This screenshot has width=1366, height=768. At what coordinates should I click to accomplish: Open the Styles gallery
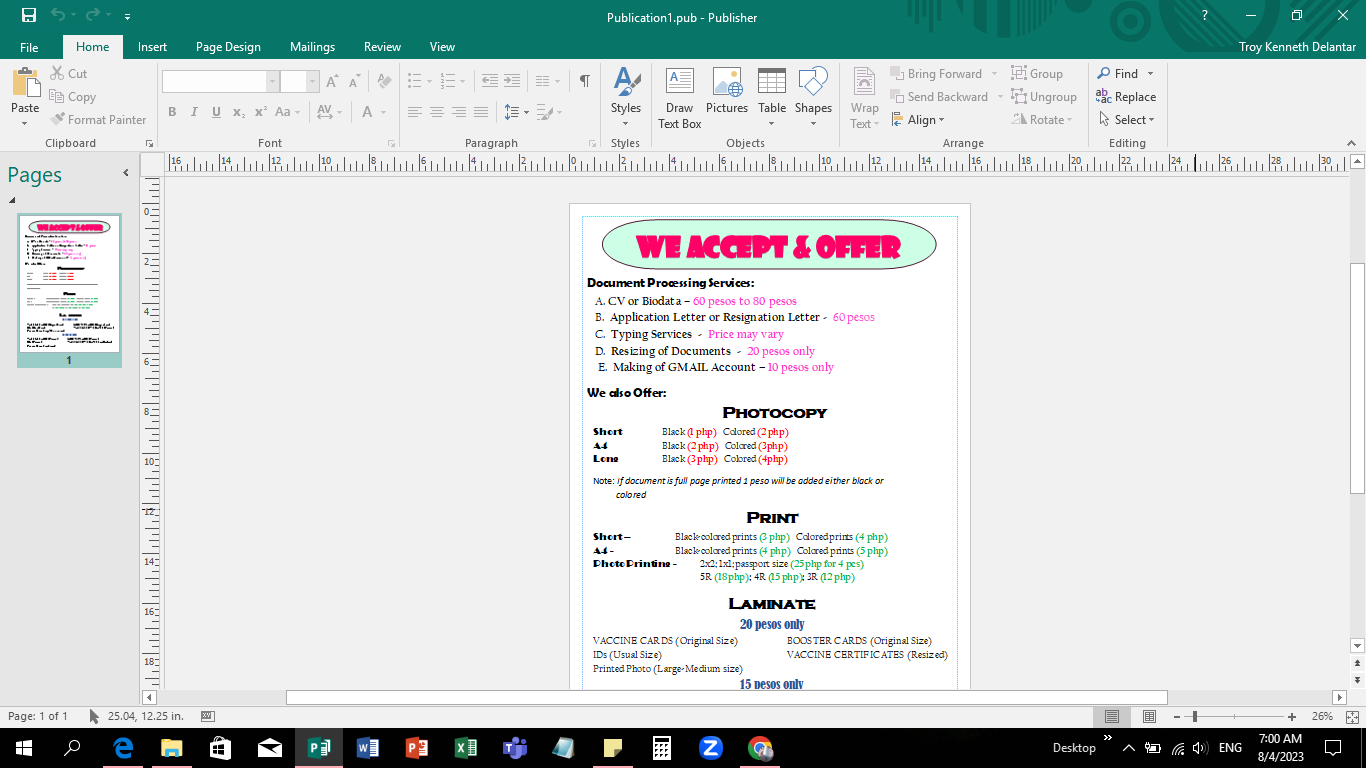(626, 97)
